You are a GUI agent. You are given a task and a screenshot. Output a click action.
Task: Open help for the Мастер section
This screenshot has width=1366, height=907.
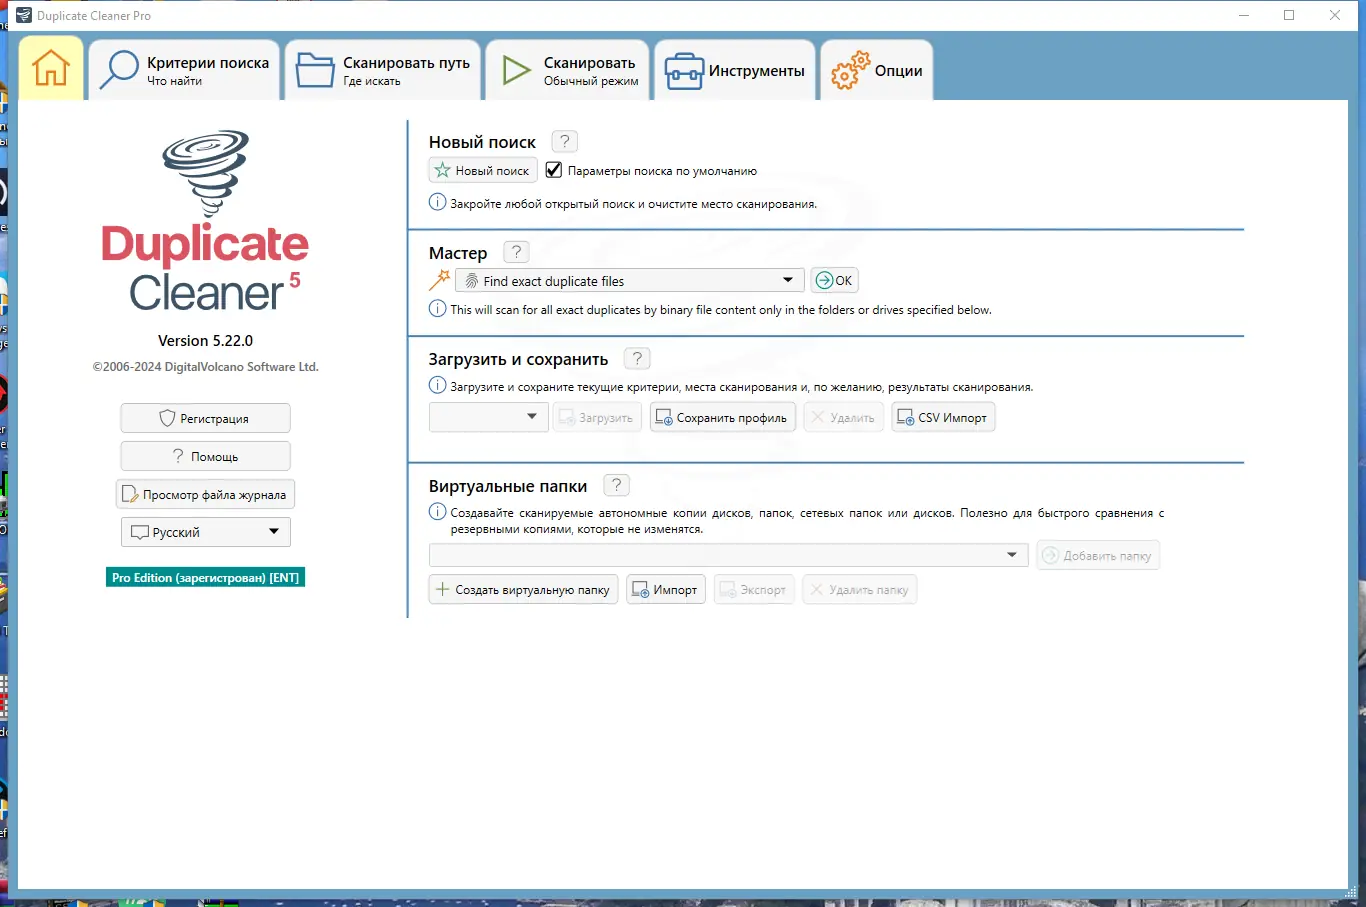tap(515, 251)
